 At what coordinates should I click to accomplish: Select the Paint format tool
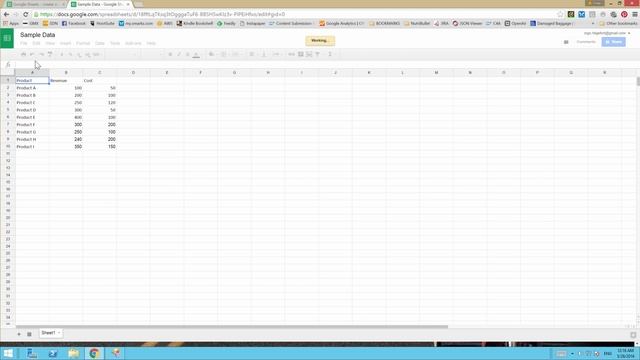click(50, 54)
